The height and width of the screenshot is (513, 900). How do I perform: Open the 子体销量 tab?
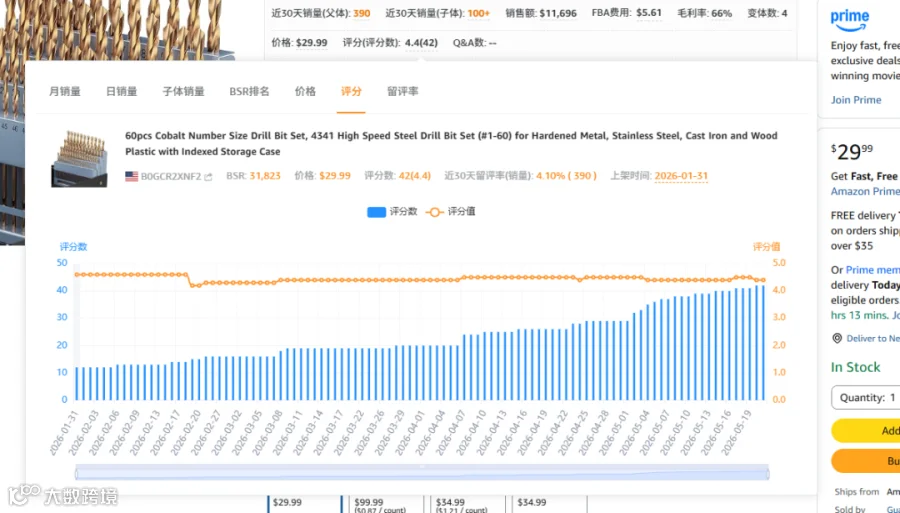pyautogui.click(x=183, y=91)
